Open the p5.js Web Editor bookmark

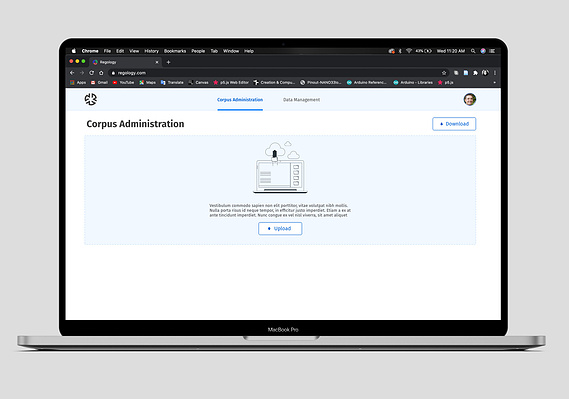[x=231, y=83]
